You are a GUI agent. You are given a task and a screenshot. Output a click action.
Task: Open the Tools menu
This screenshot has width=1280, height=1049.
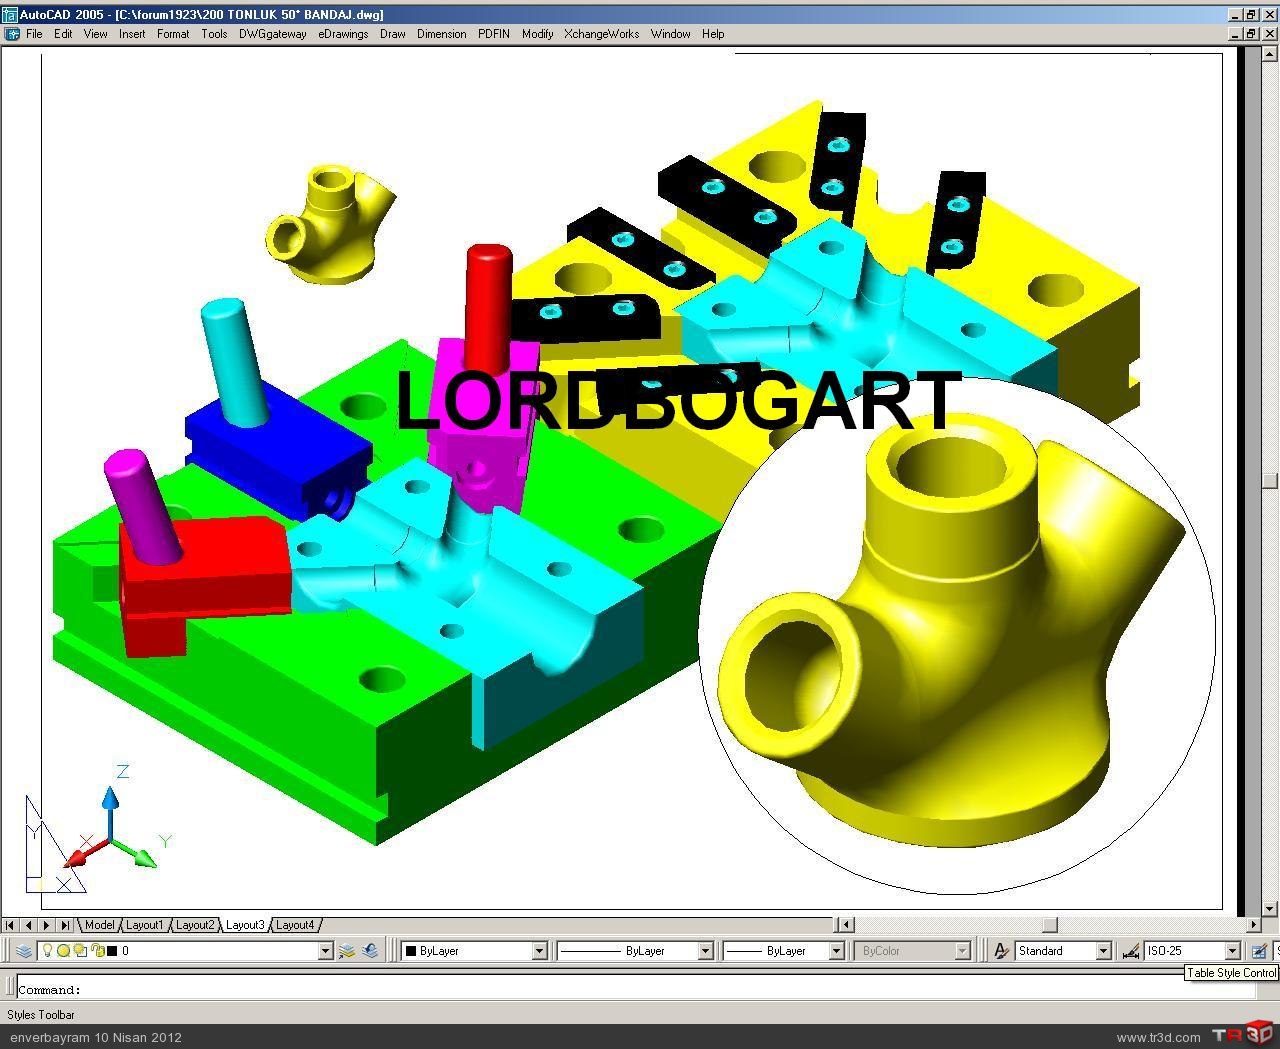tap(214, 34)
